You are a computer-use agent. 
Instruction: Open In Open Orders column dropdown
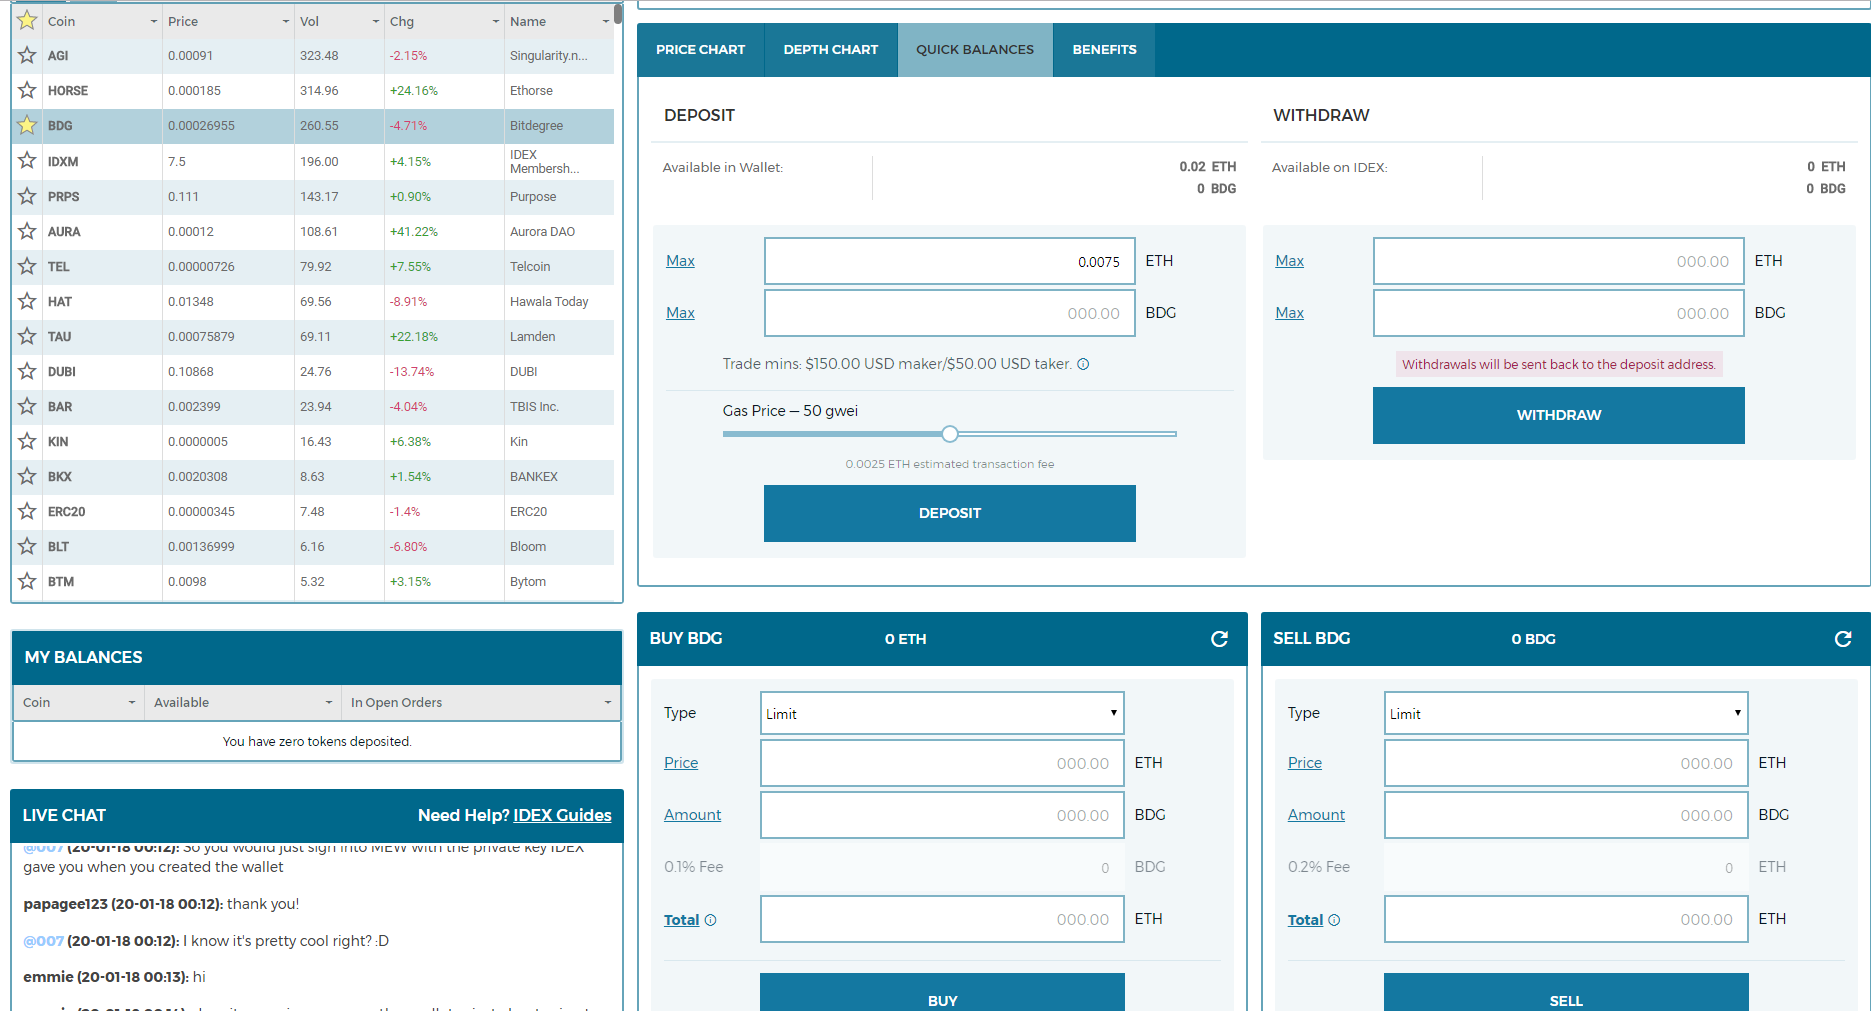coord(607,703)
